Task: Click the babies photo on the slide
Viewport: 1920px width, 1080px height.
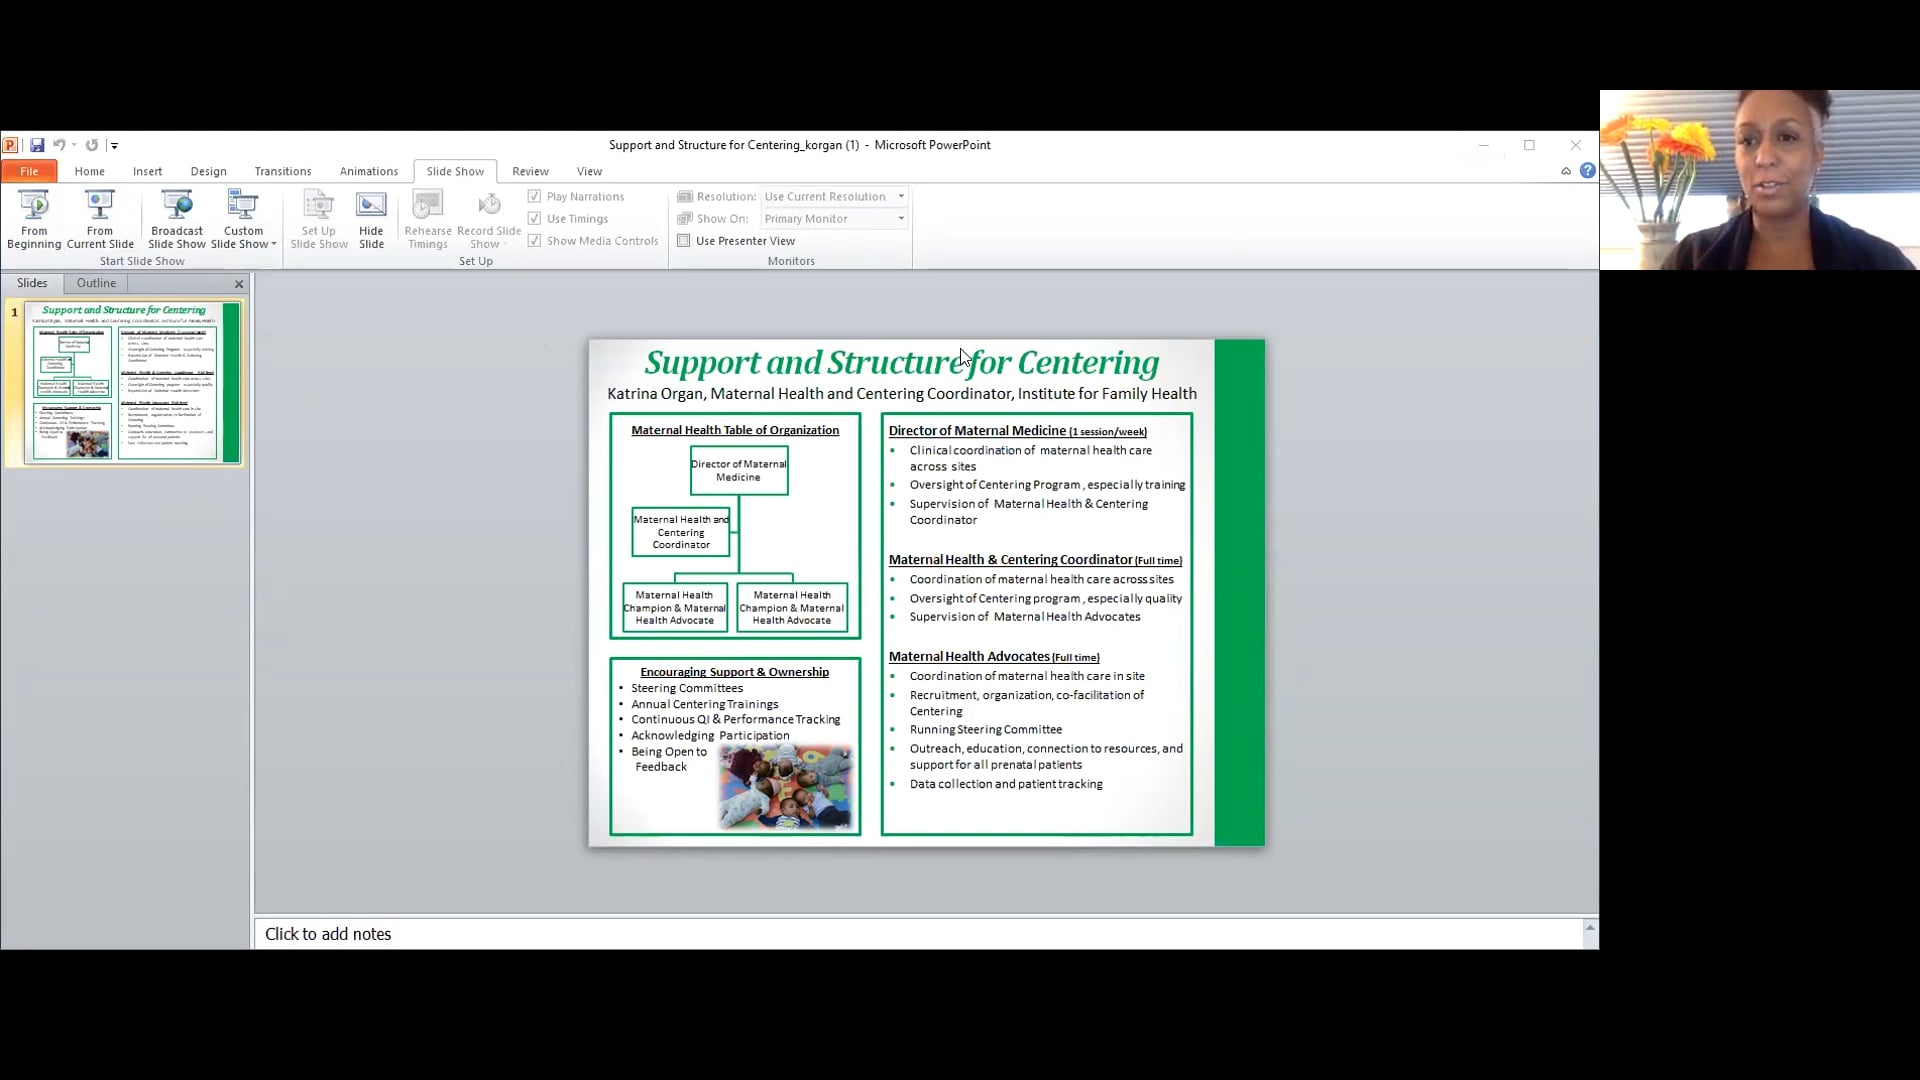Action: pyautogui.click(x=786, y=787)
